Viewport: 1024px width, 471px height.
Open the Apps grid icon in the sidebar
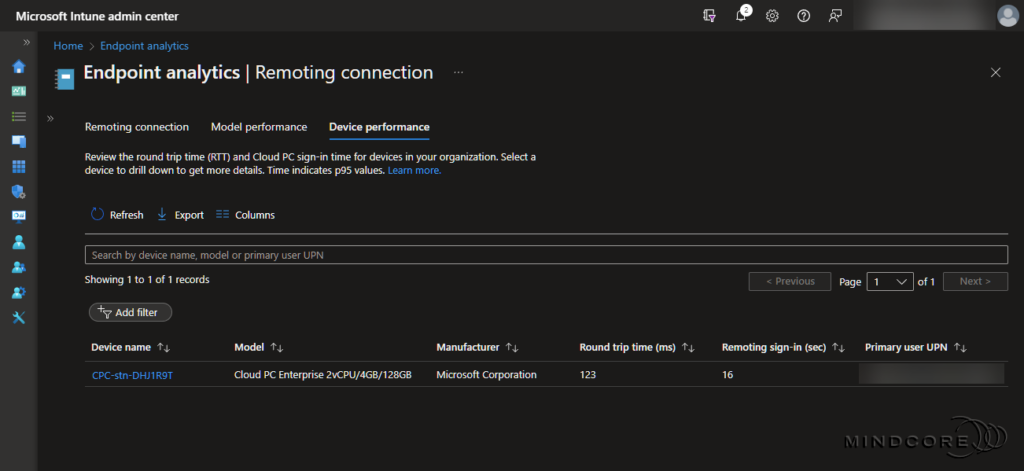click(19, 167)
